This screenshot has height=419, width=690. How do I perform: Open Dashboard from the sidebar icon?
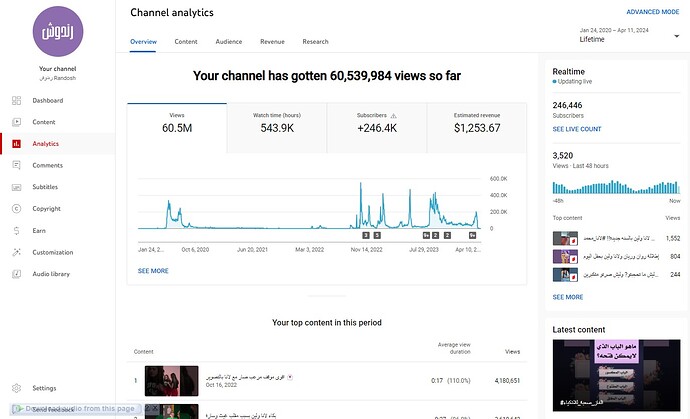tap(17, 100)
